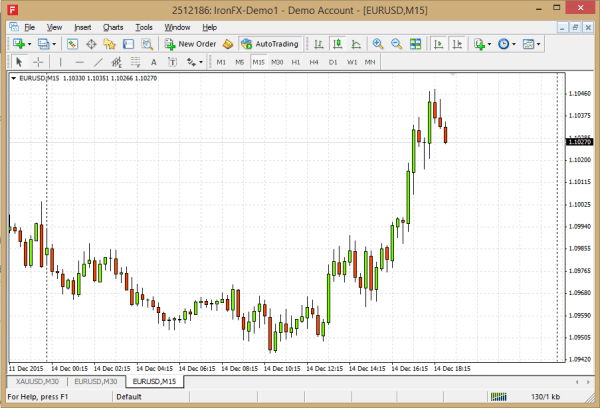
Task: Click the Periods clock icon
Action: [x=504, y=44]
